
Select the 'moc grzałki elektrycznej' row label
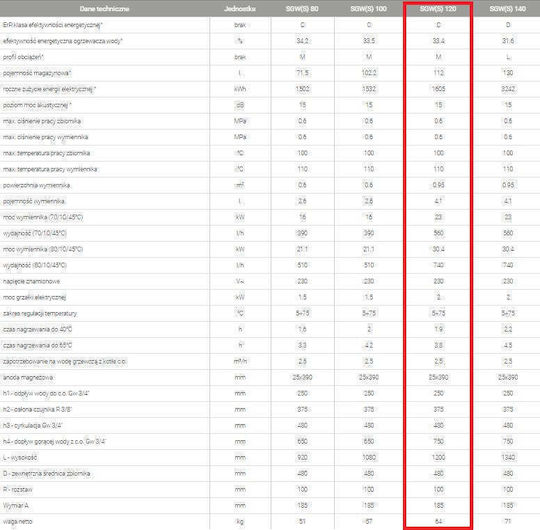[34, 297]
